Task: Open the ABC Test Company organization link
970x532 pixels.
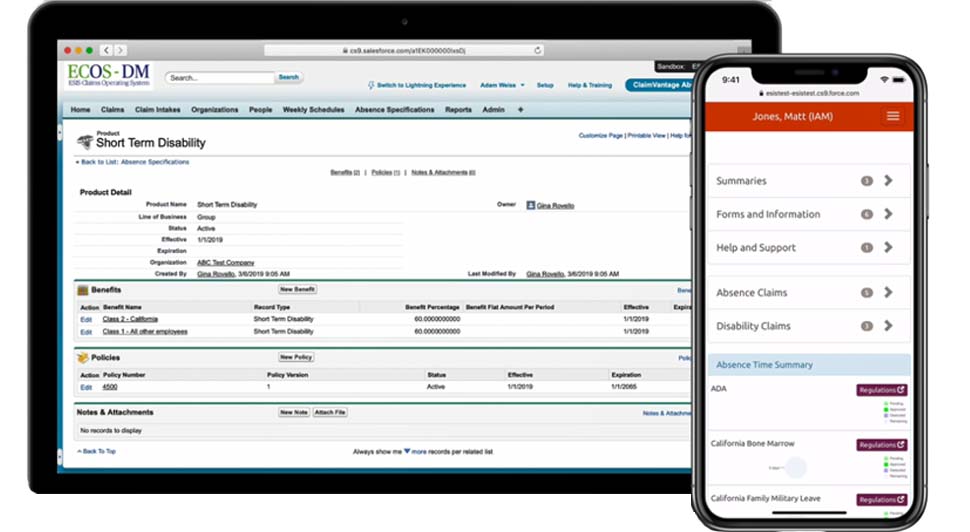Action: tap(225, 262)
